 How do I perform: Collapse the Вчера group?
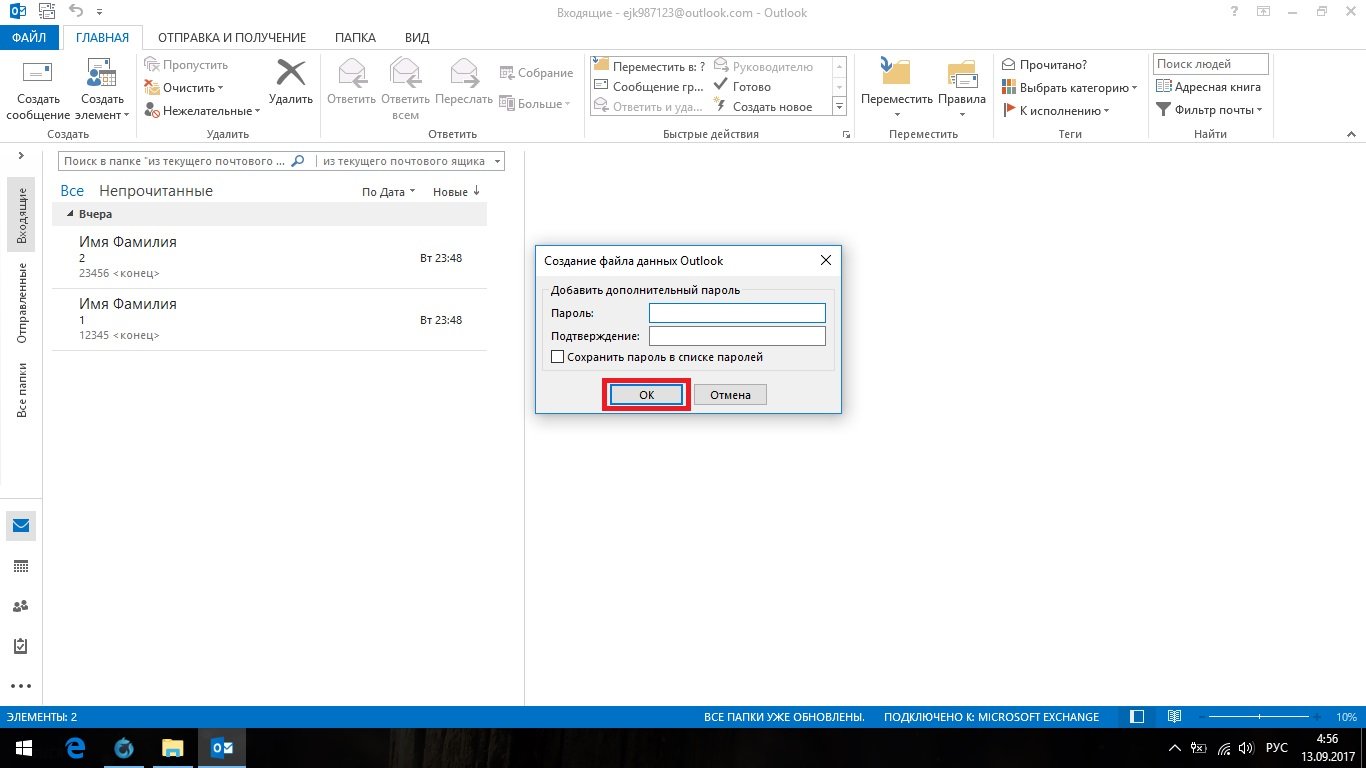click(x=70, y=214)
